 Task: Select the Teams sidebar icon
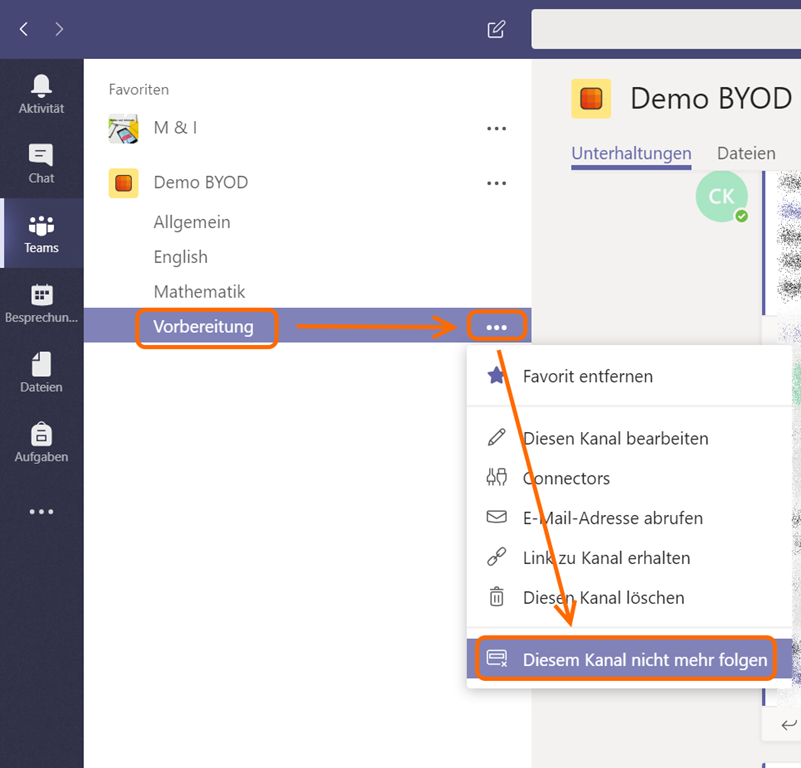tap(41, 234)
